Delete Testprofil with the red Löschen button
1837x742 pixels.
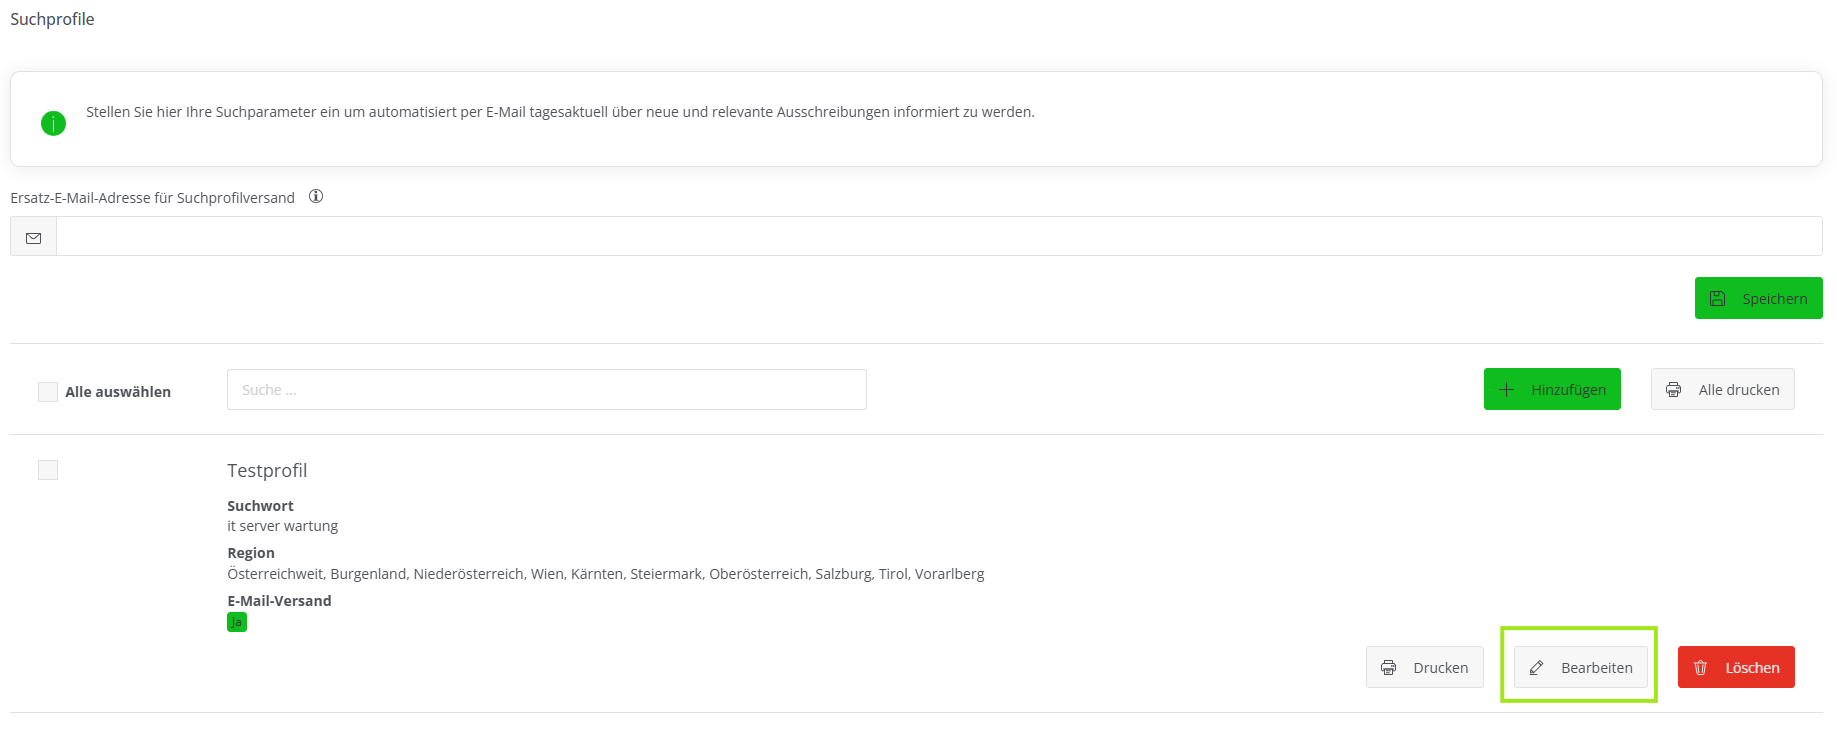coord(1736,668)
